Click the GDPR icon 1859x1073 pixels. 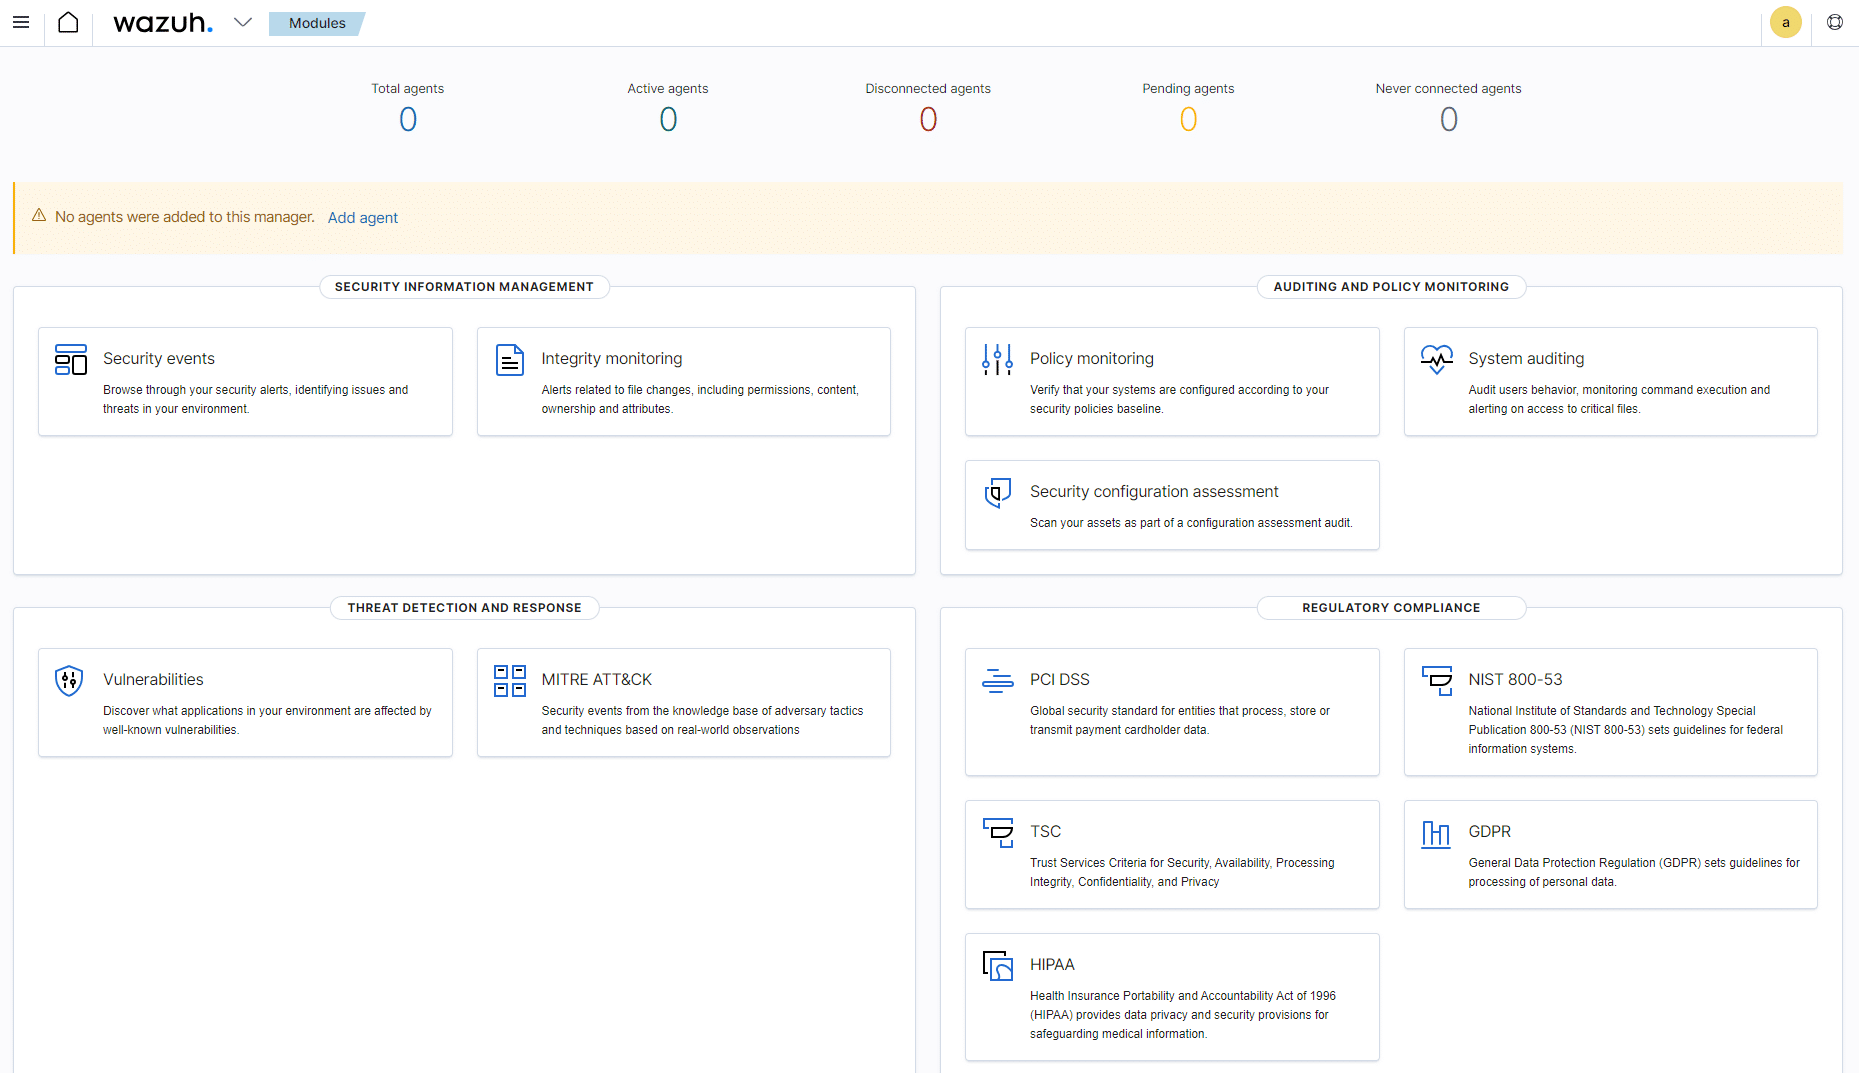[1436, 833]
